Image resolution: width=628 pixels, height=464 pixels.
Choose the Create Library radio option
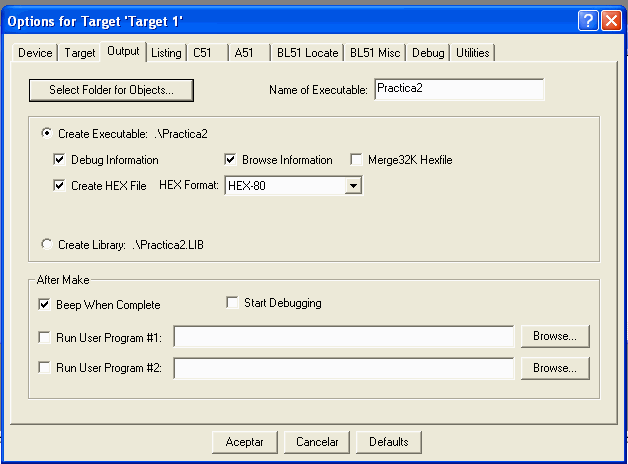coord(47,245)
